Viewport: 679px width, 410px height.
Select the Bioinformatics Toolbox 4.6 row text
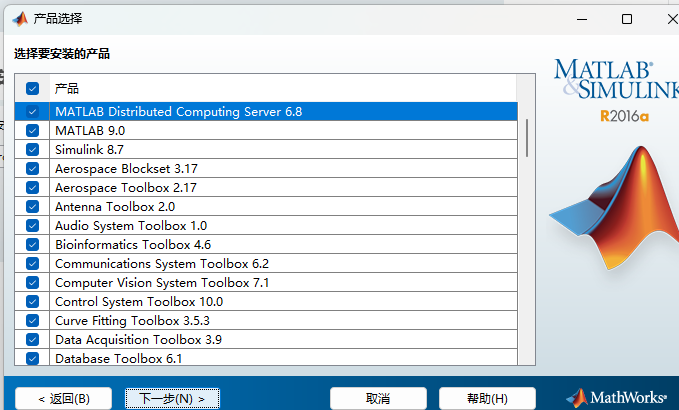(133, 245)
